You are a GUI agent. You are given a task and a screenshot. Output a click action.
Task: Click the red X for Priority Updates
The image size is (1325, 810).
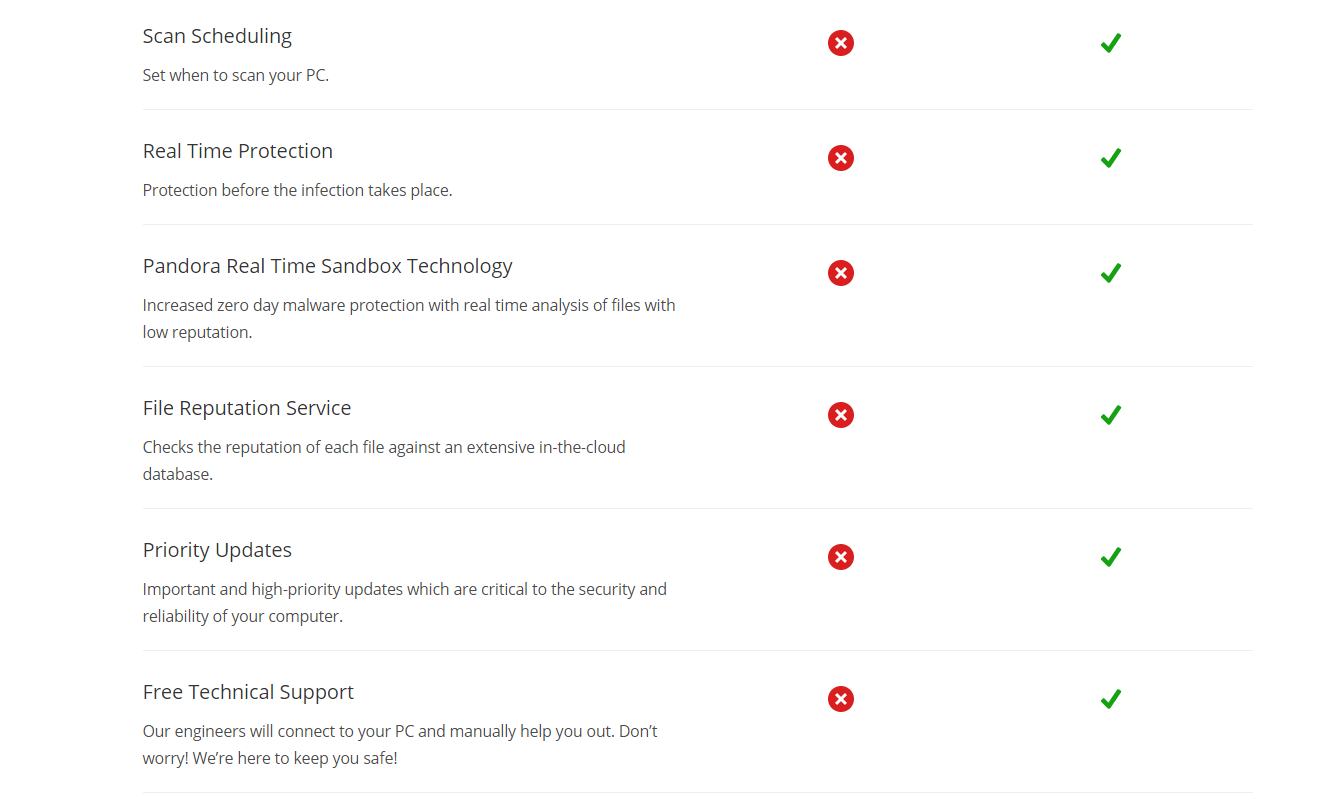[840, 557]
